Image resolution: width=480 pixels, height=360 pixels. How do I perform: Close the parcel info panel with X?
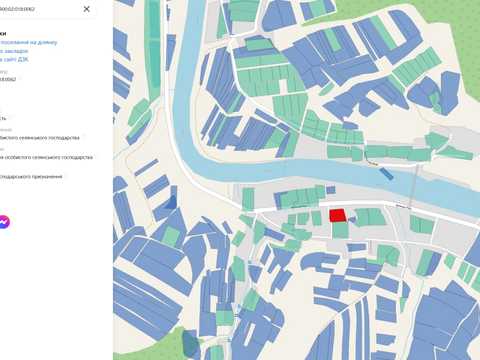click(x=86, y=9)
